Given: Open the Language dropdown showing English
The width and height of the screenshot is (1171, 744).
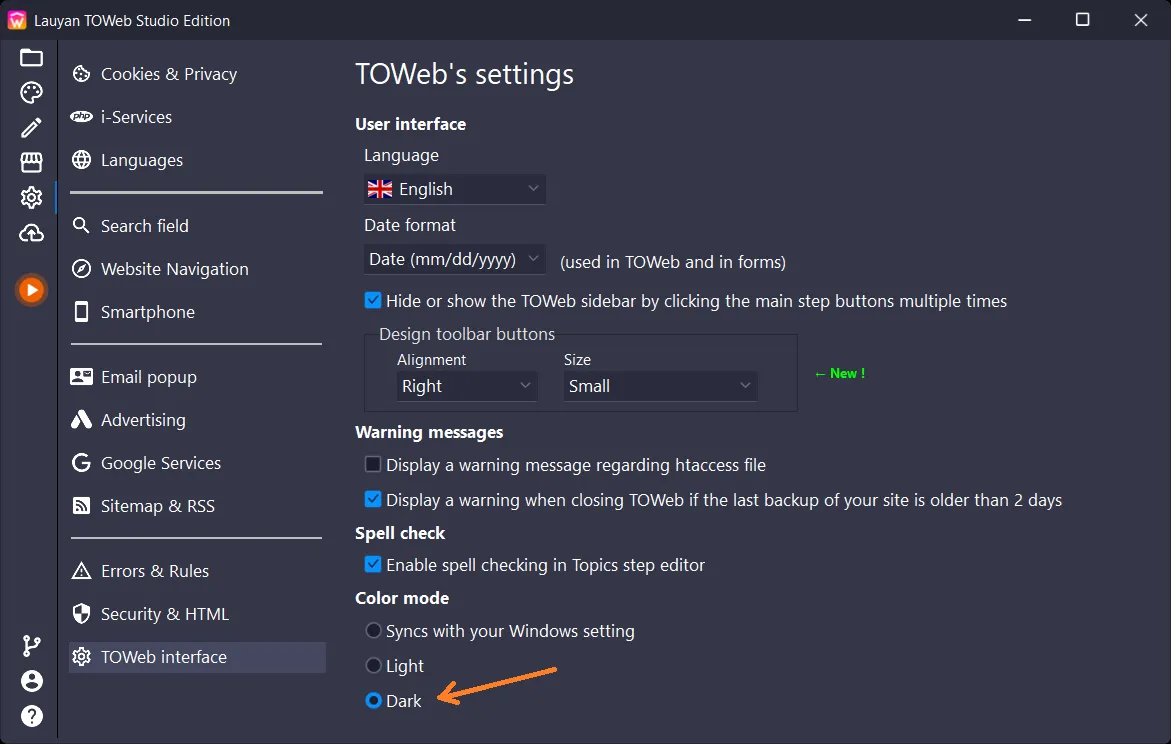Looking at the screenshot, I should 455,189.
